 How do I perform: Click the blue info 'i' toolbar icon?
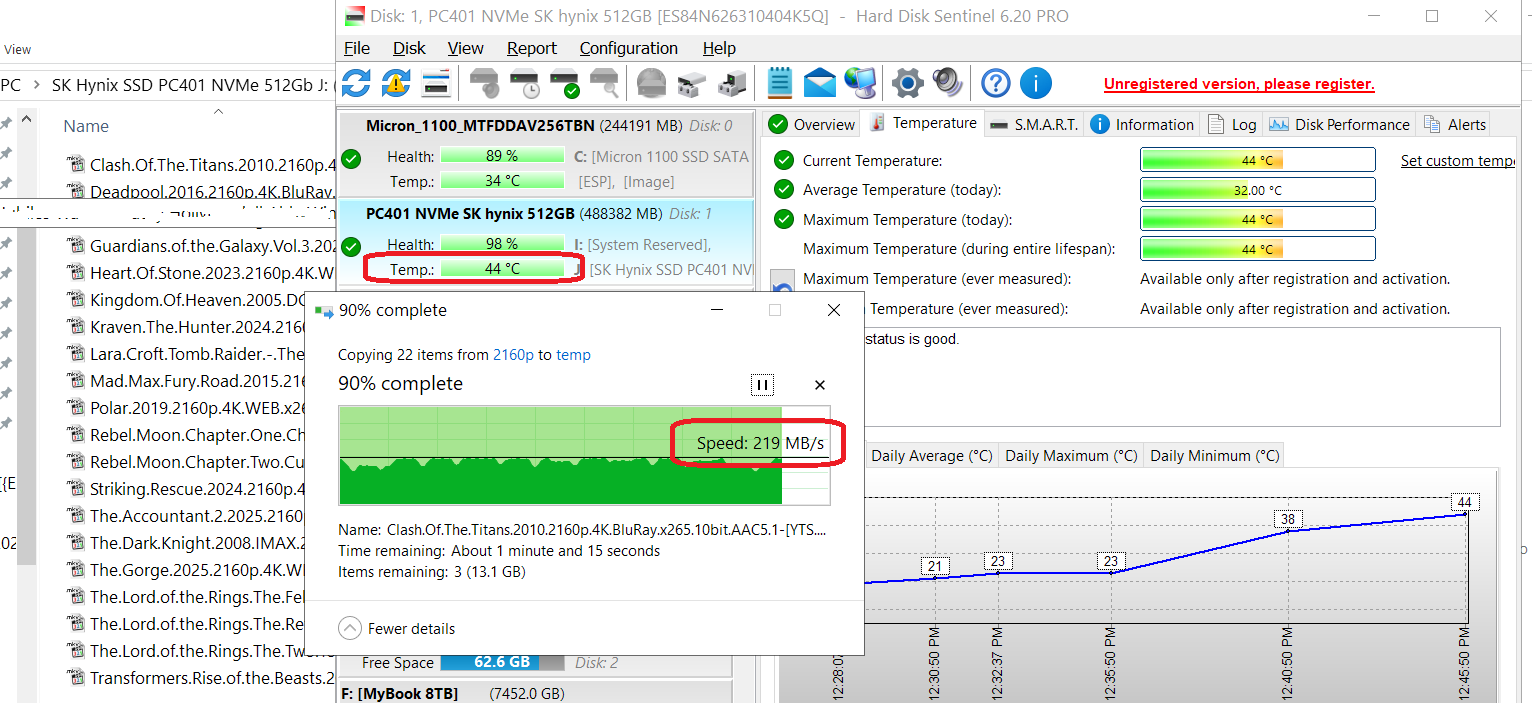coord(1035,83)
